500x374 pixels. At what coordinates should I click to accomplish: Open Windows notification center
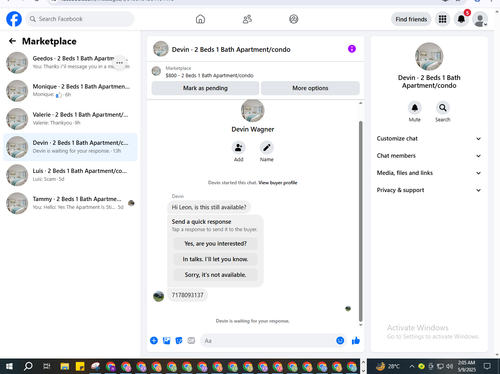[487, 367]
